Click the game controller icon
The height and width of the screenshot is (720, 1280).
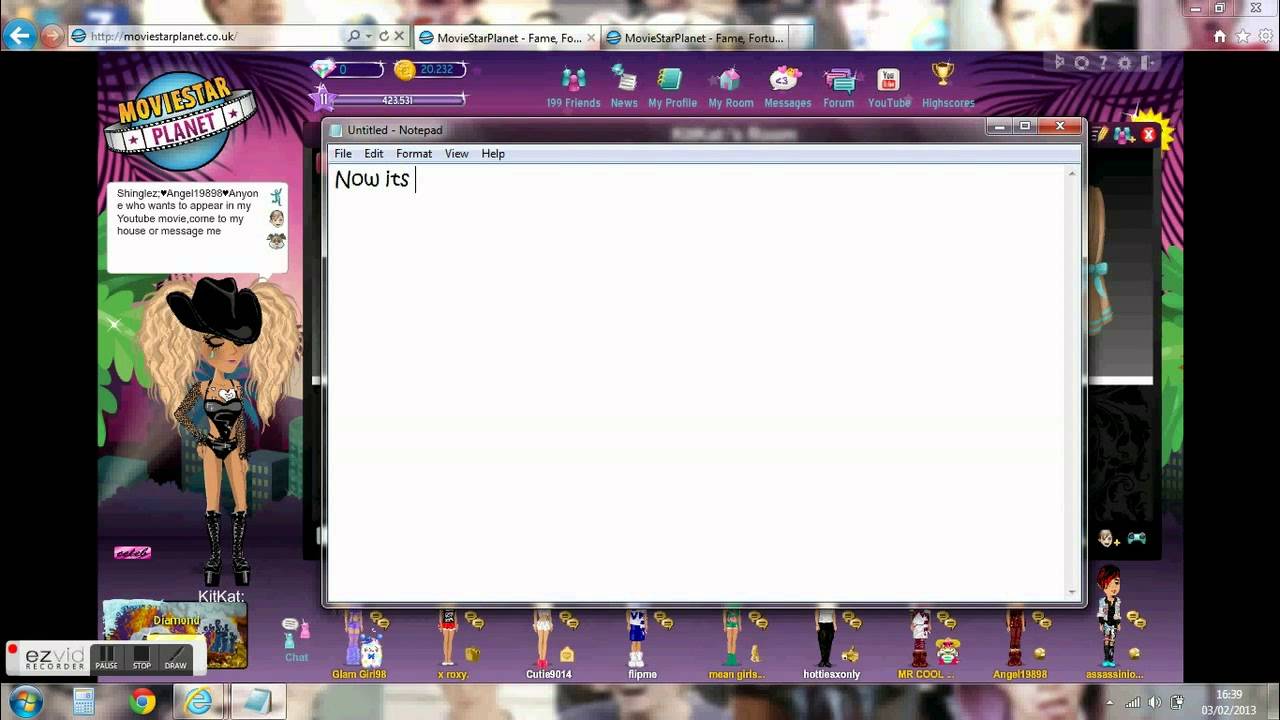tap(1137, 538)
